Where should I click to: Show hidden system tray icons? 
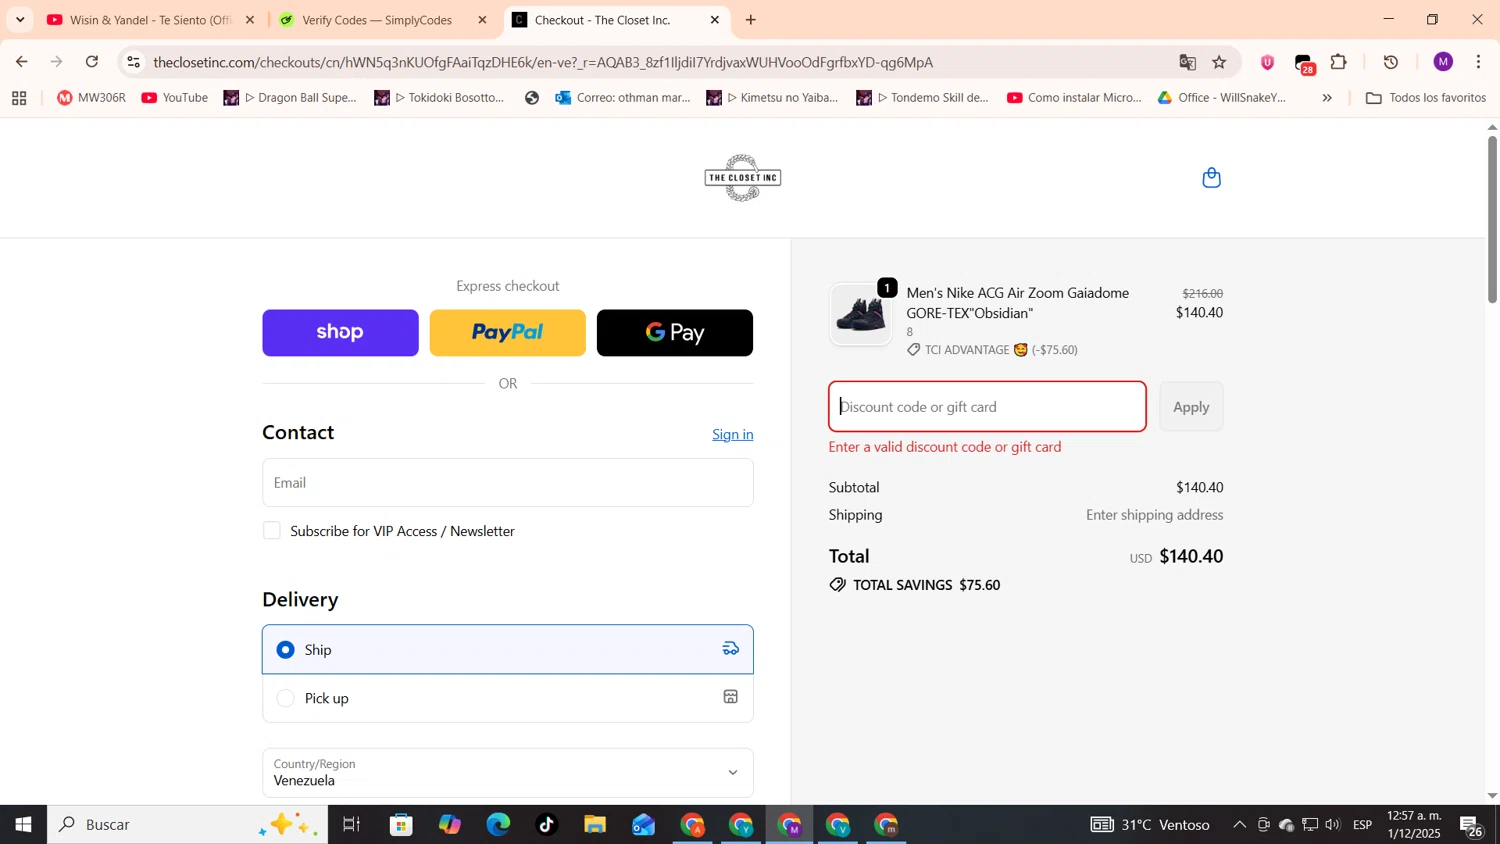pos(1239,825)
